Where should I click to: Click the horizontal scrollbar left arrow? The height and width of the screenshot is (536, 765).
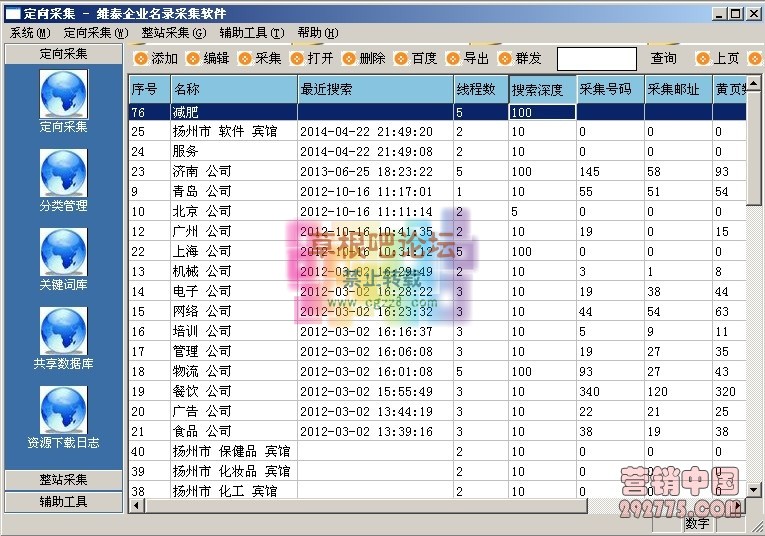click(x=136, y=506)
